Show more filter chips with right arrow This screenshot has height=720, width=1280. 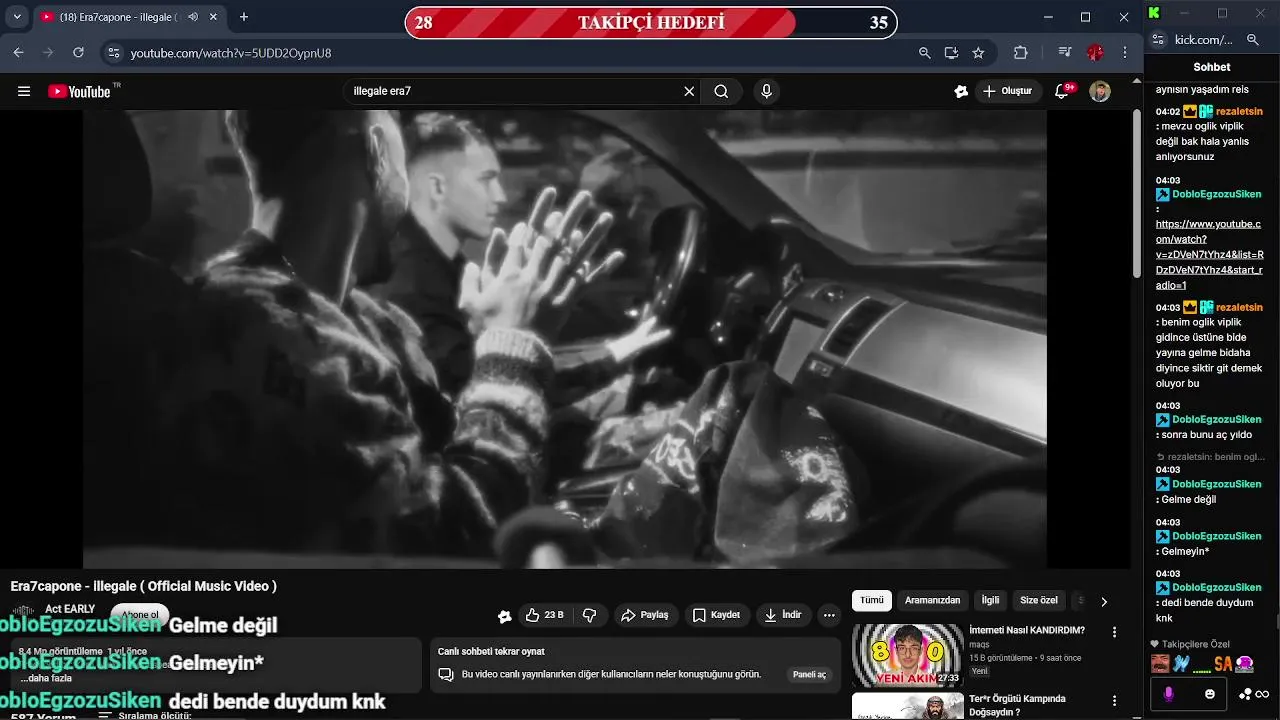pyautogui.click(x=1104, y=602)
